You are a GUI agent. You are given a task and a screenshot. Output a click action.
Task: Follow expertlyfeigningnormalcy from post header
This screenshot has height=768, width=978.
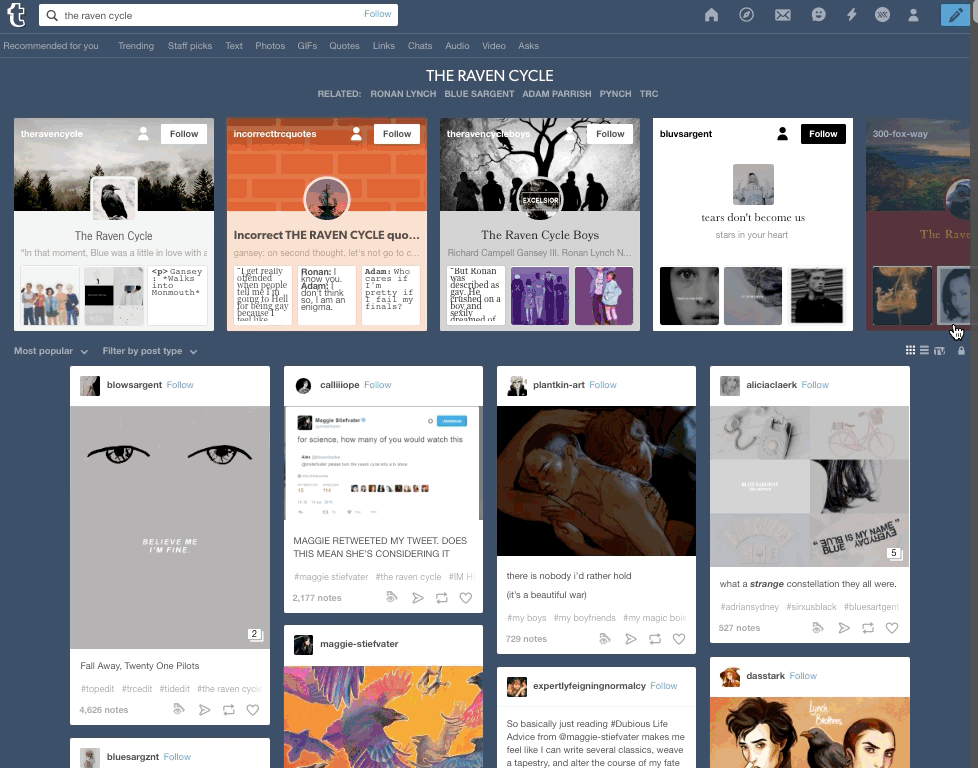(x=664, y=686)
